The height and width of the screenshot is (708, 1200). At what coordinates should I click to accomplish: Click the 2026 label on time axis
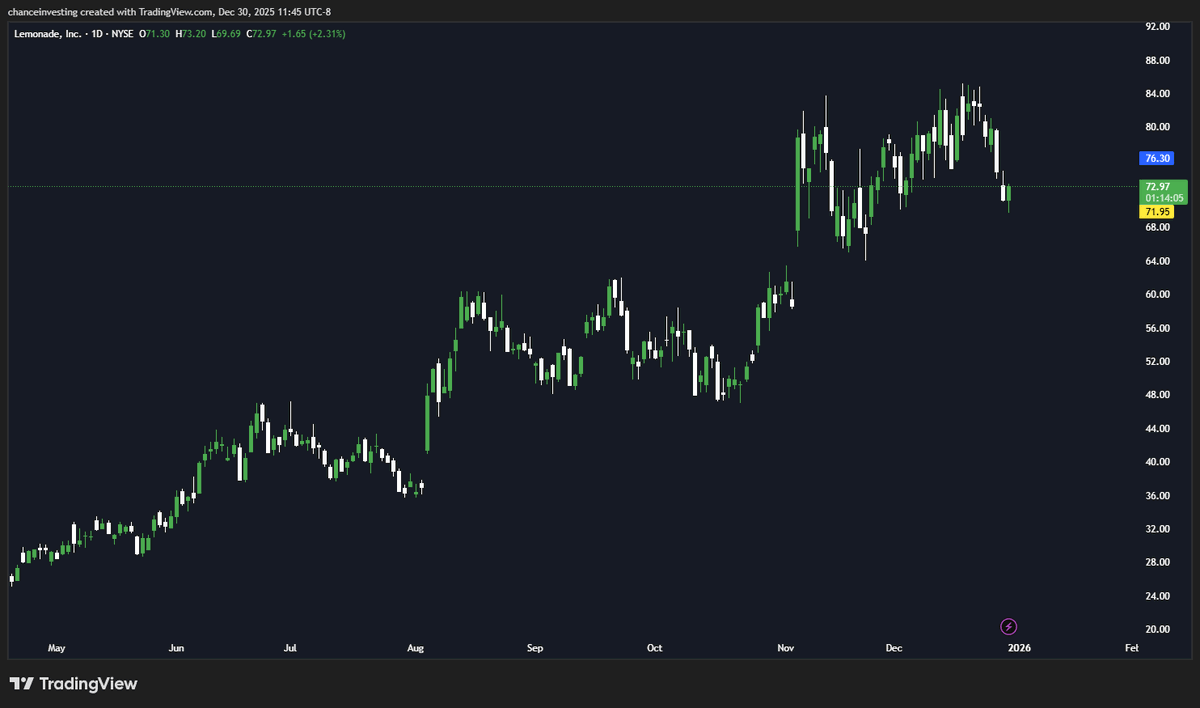(1019, 649)
